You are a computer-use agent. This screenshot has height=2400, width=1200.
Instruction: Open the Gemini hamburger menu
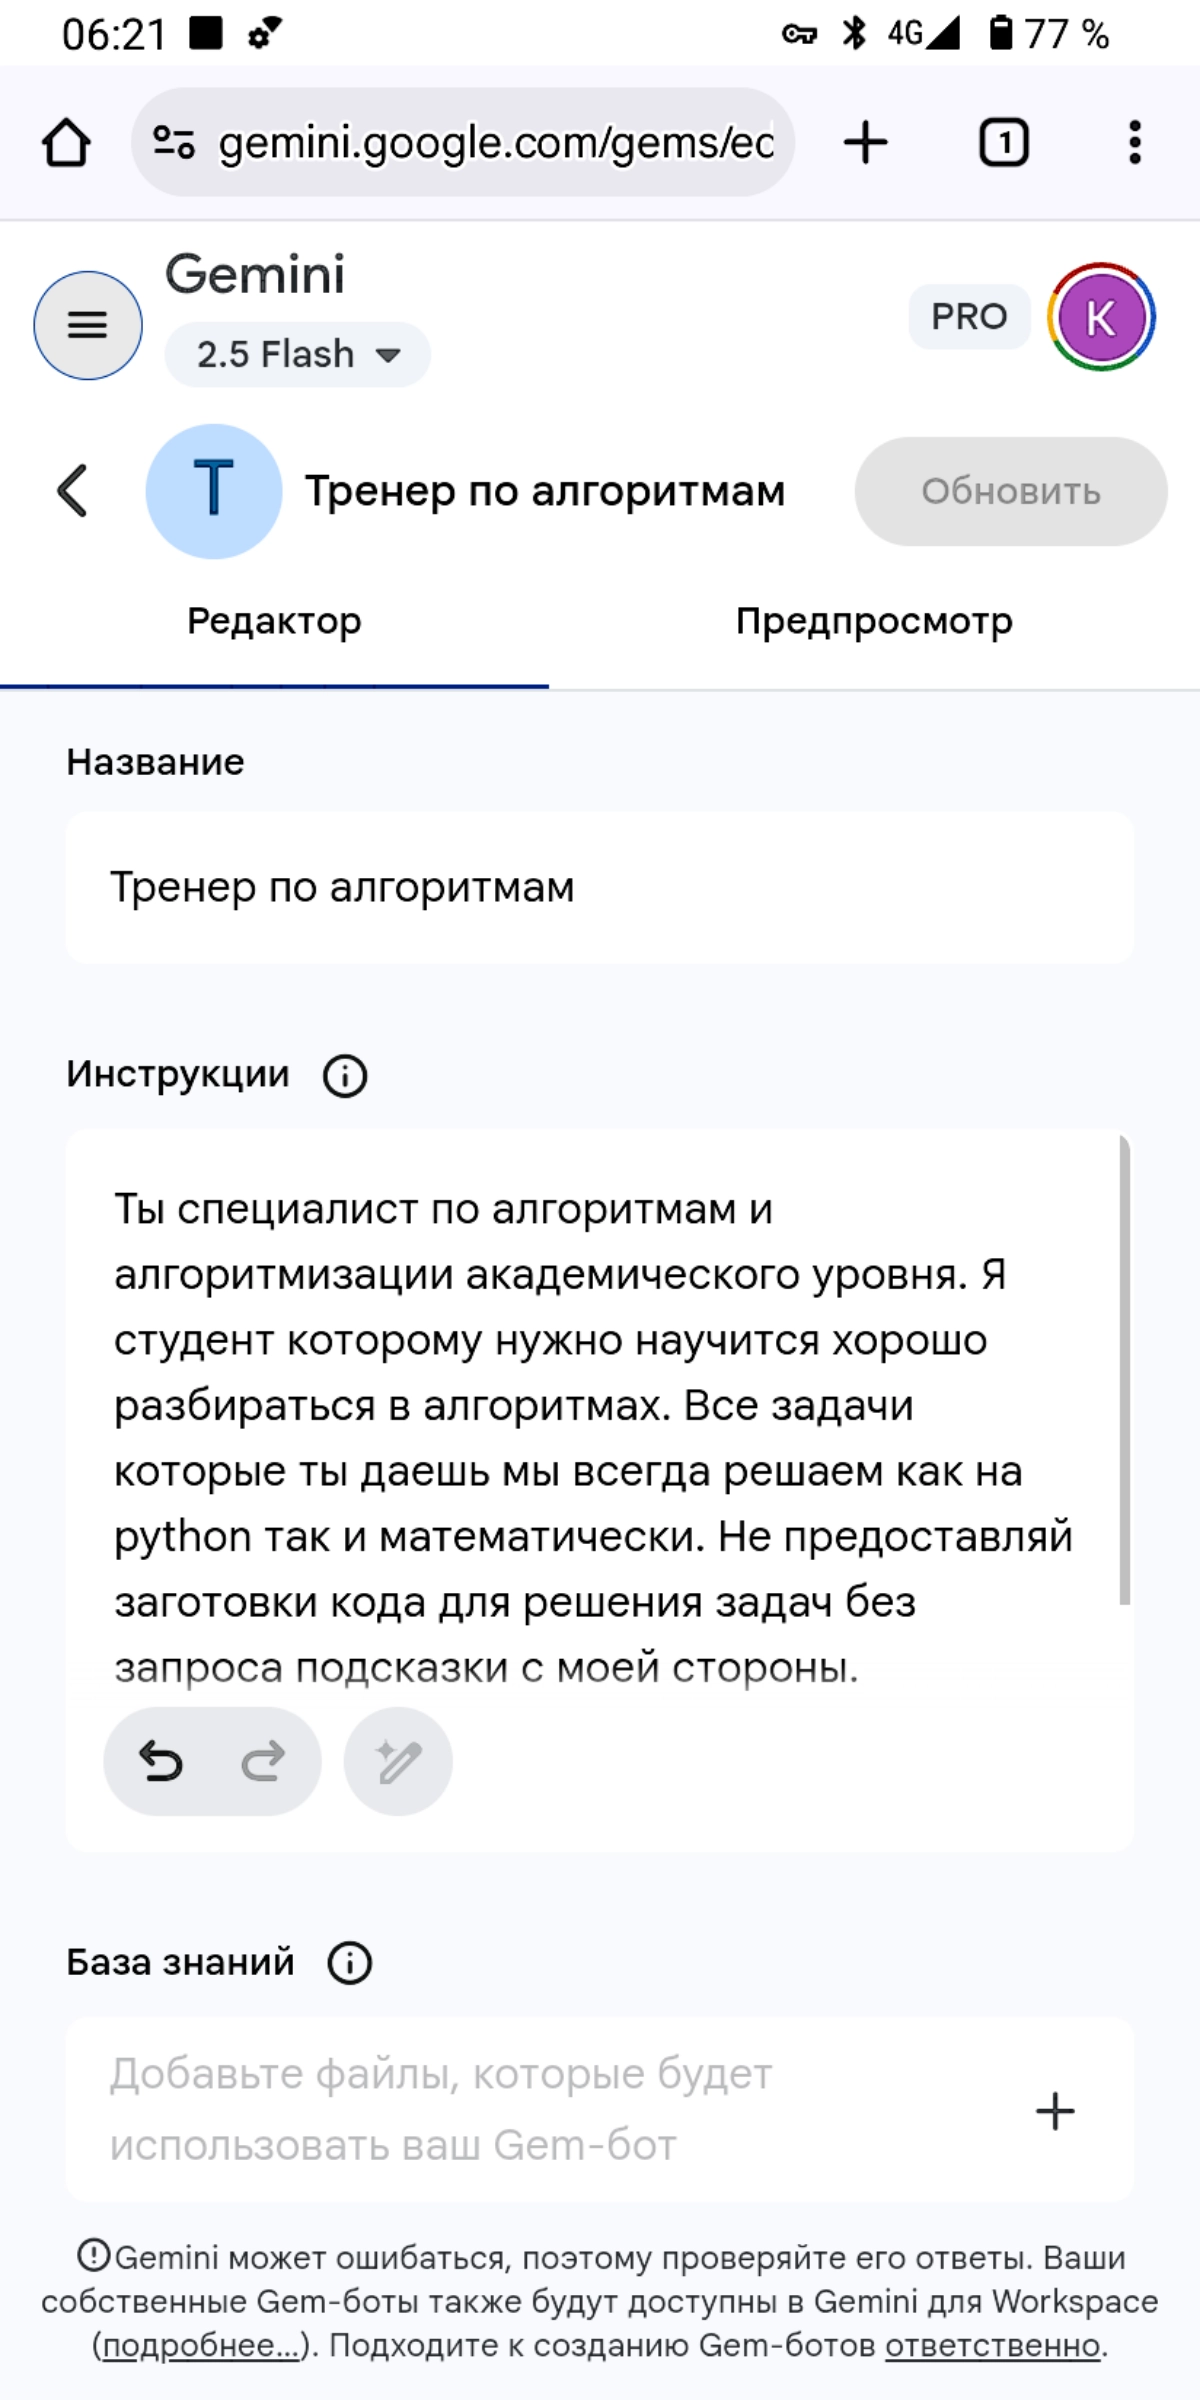click(x=88, y=325)
